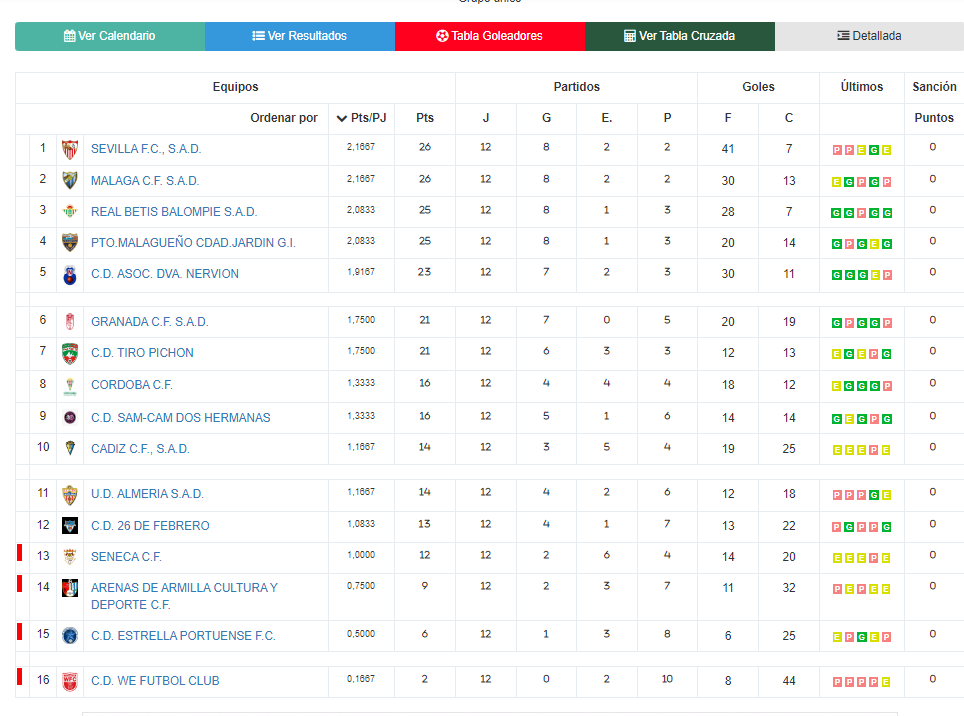964x716 pixels.
Task: Click the C.D. 26 de Febrero crest
Action: pyautogui.click(x=70, y=525)
